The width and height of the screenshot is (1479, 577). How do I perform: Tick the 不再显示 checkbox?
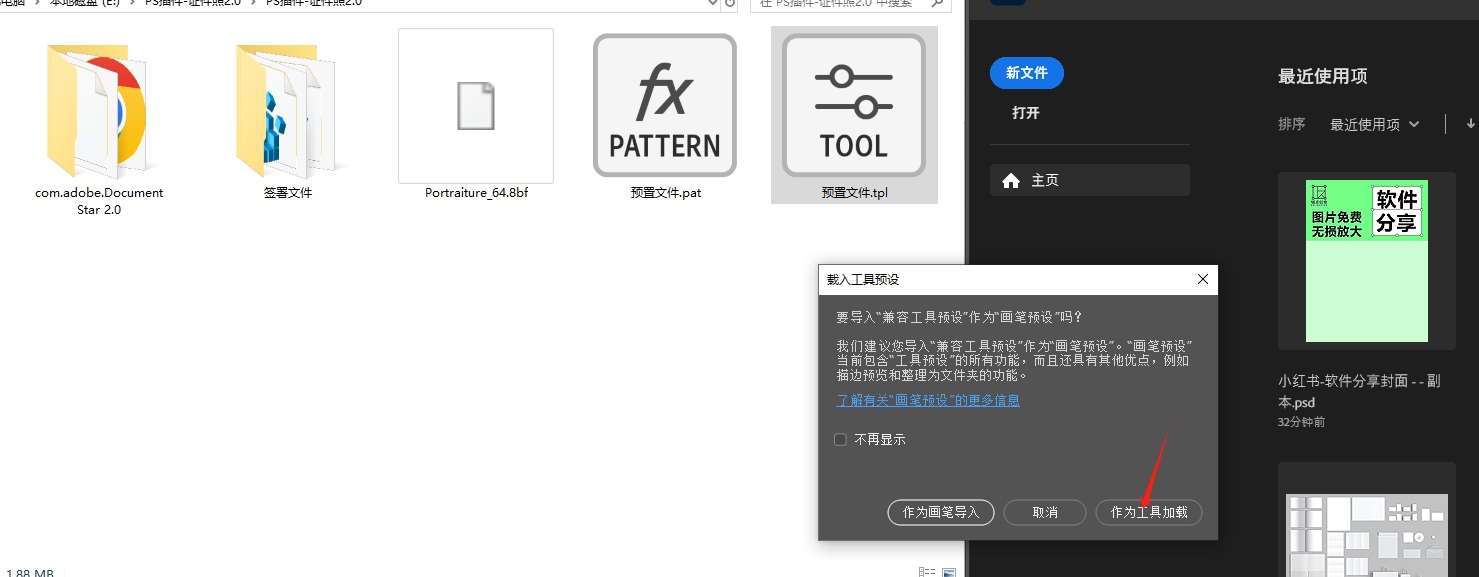click(x=841, y=439)
